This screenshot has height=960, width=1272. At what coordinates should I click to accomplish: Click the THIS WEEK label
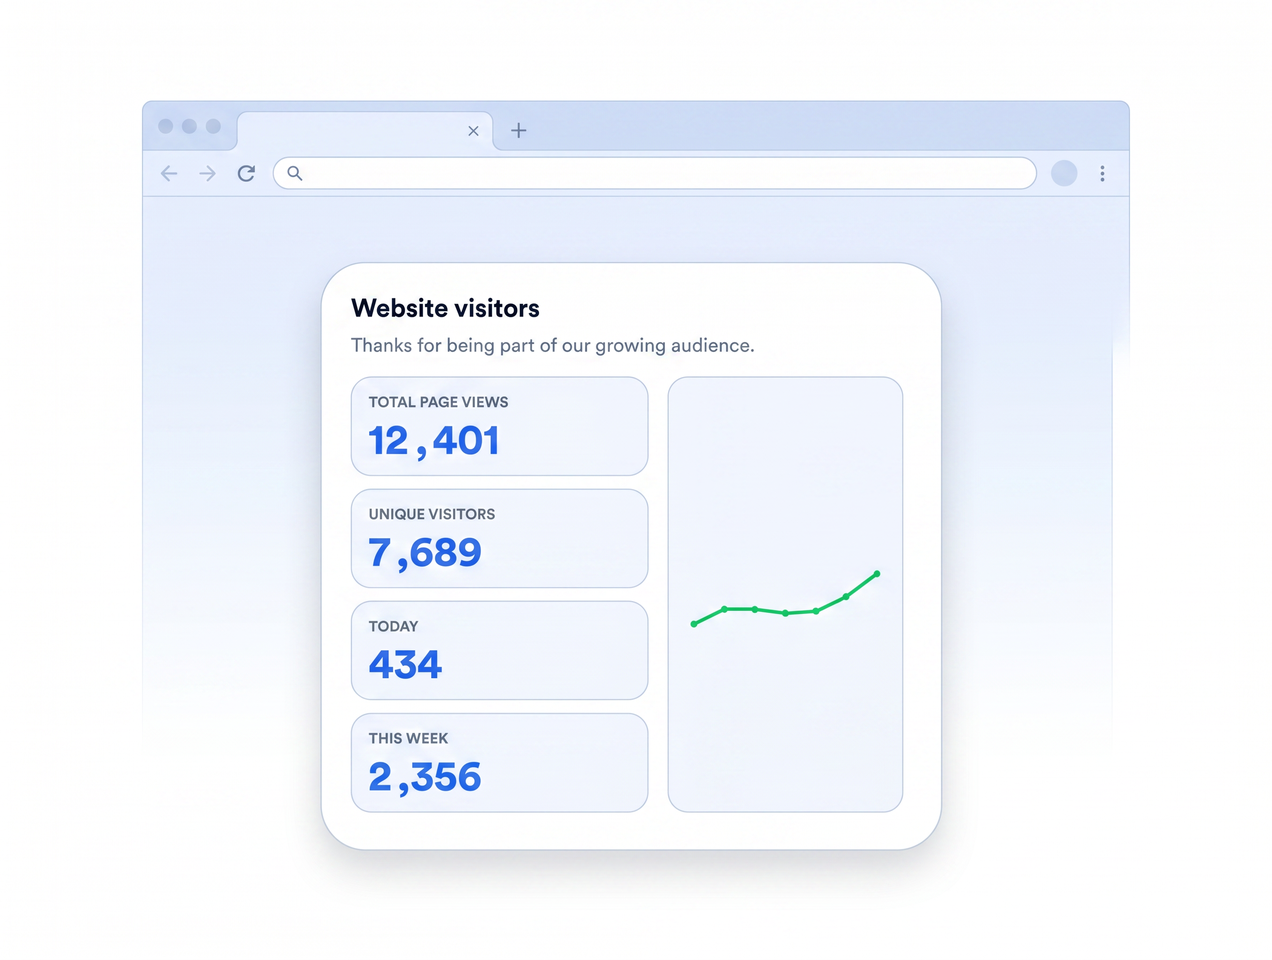(x=408, y=738)
